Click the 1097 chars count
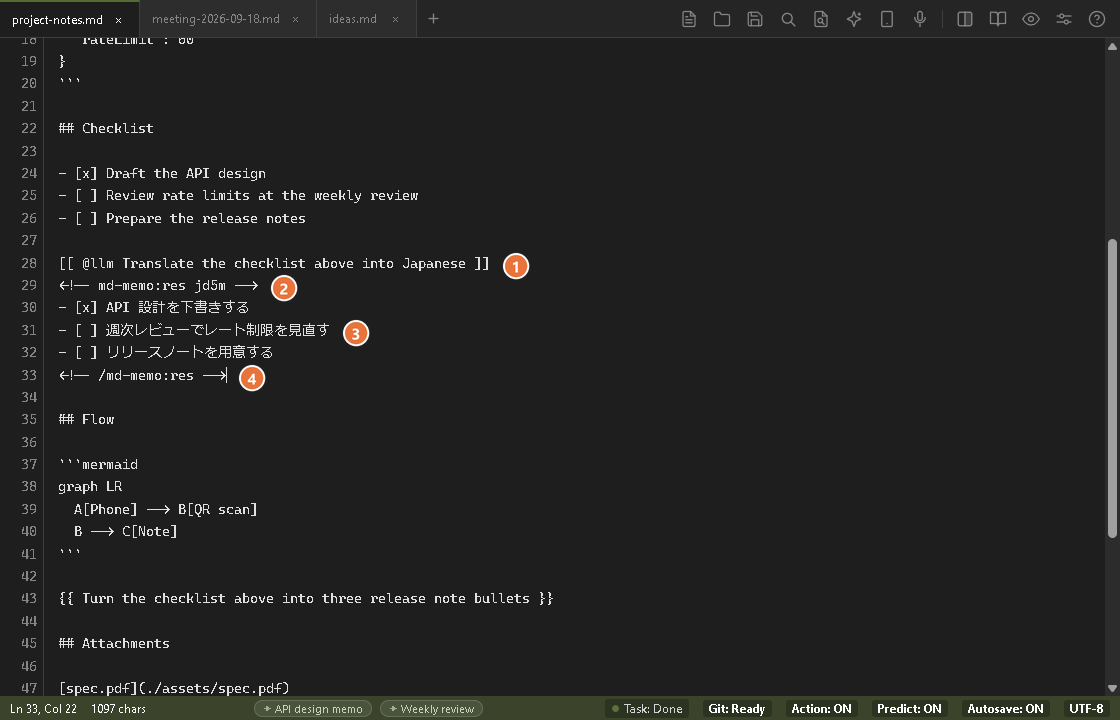Image resolution: width=1120 pixels, height=720 pixels. click(119, 709)
